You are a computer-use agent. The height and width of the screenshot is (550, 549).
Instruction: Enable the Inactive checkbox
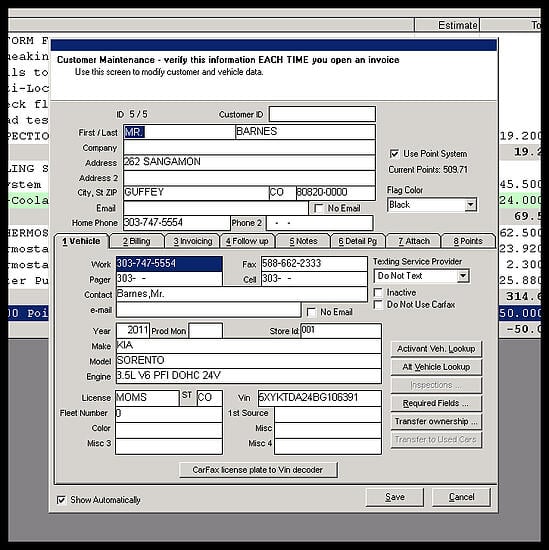point(378,292)
